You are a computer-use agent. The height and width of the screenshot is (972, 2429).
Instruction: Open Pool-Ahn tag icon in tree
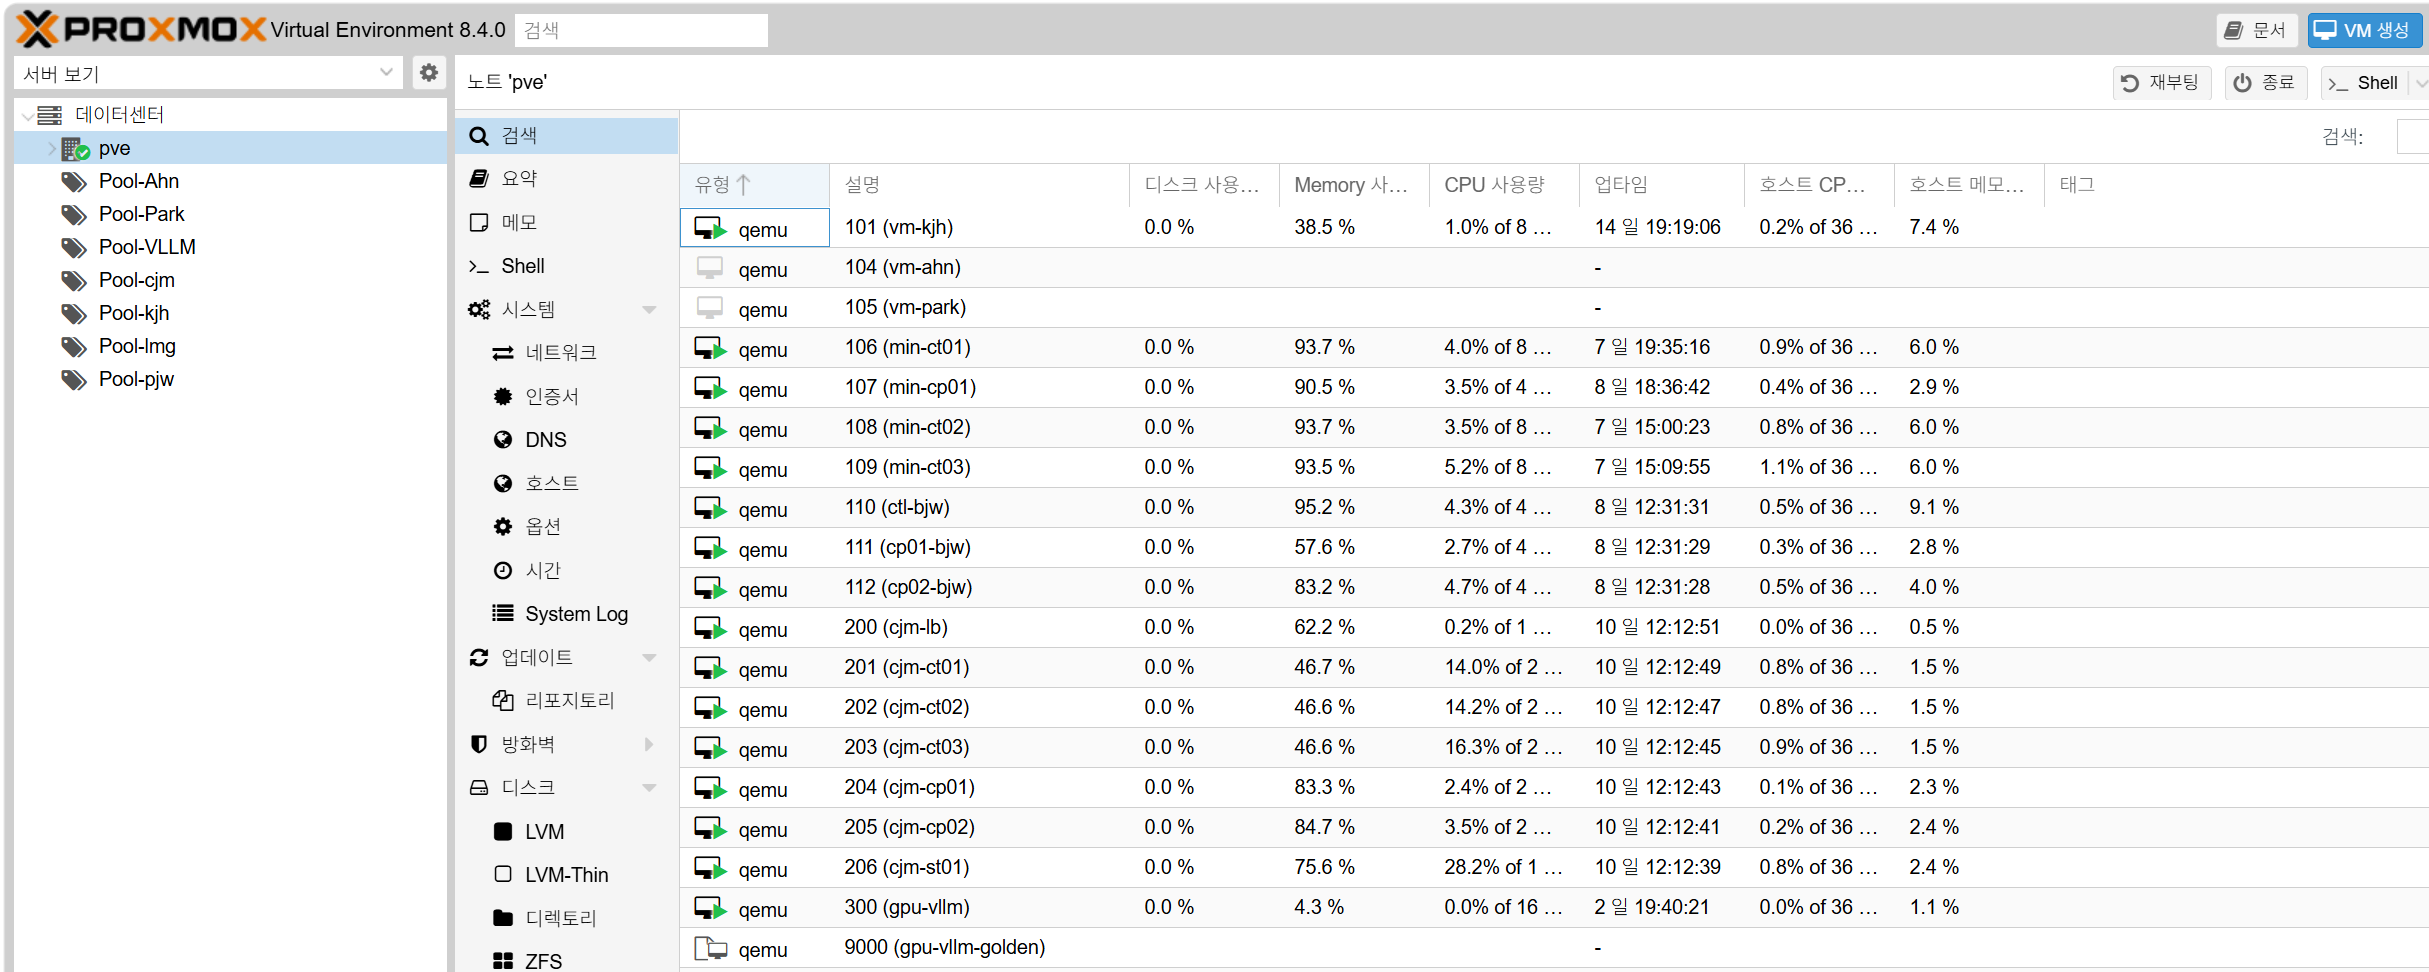(x=74, y=182)
